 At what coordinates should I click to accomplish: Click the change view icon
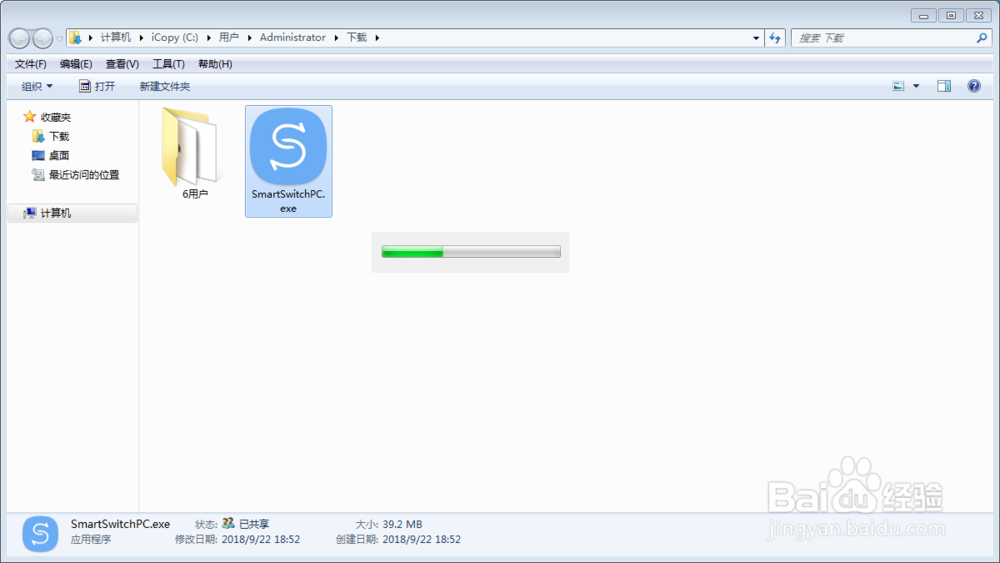tap(898, 86)
